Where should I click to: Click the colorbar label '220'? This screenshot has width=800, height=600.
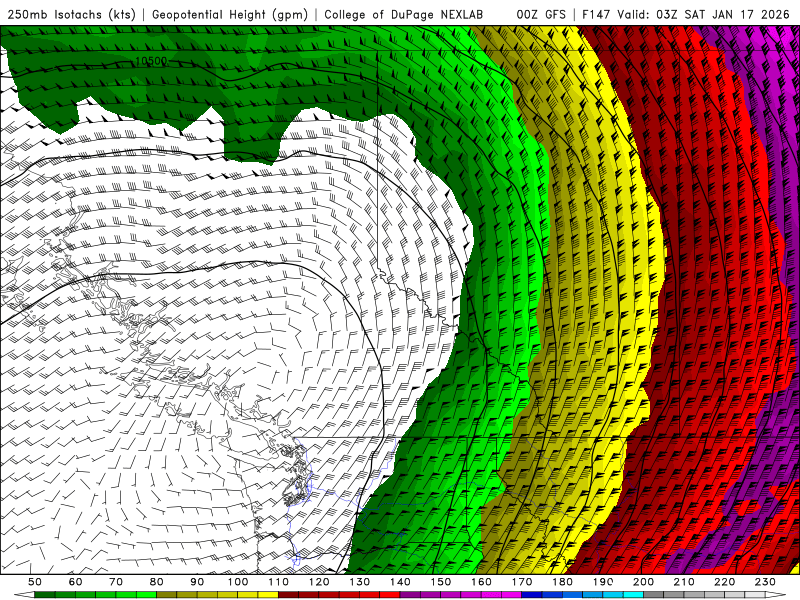724,582
